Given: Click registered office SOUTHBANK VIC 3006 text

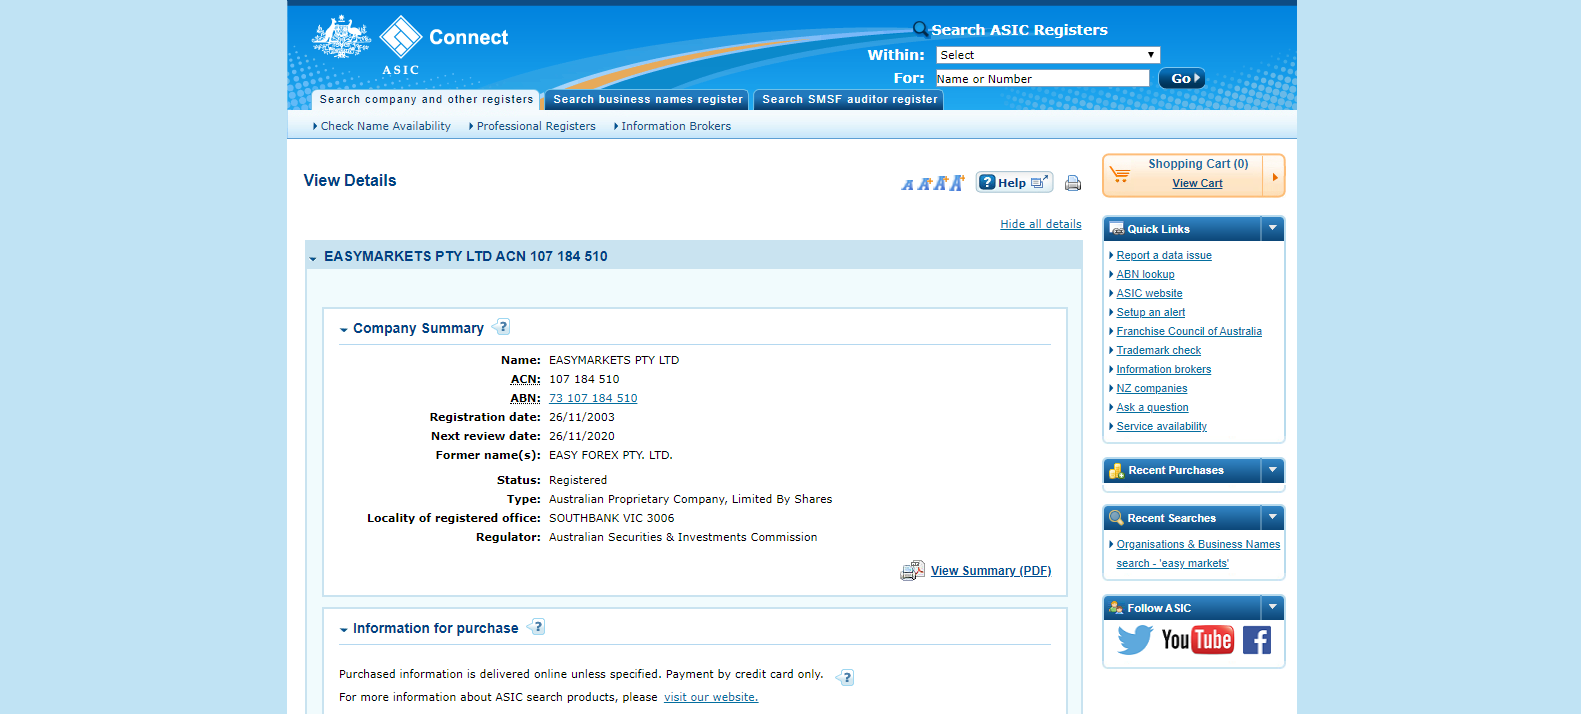Looking at the screenshot, I should coord(612,518).
